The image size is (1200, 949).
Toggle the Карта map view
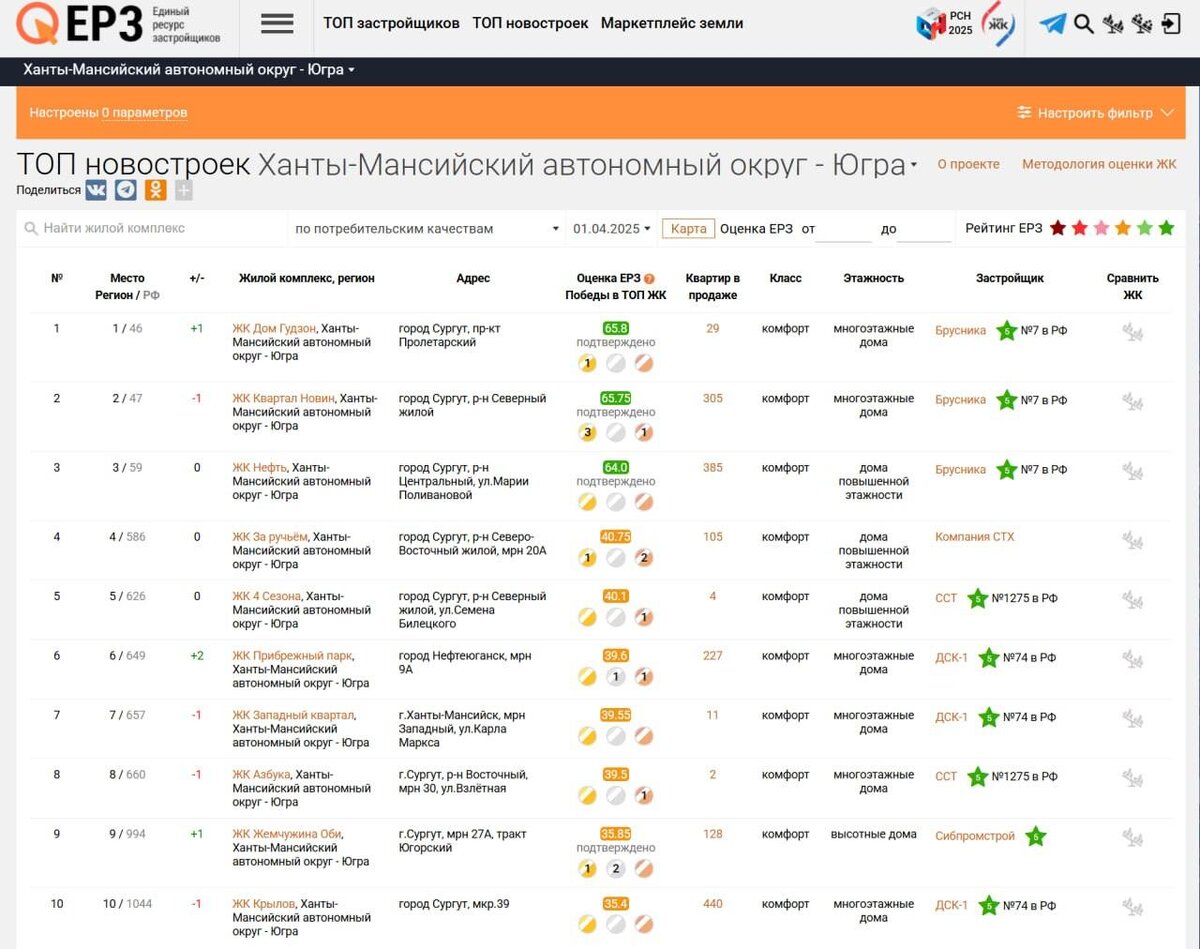(x=688, y=229)
